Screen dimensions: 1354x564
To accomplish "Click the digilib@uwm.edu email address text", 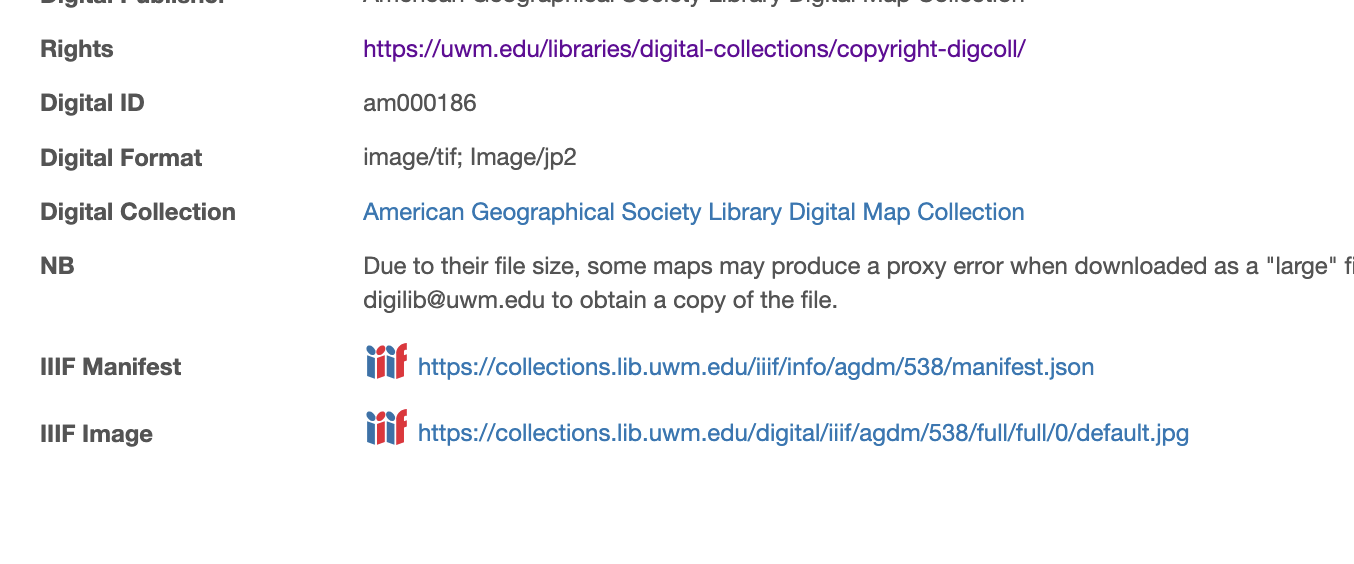I will coord(453,300).
